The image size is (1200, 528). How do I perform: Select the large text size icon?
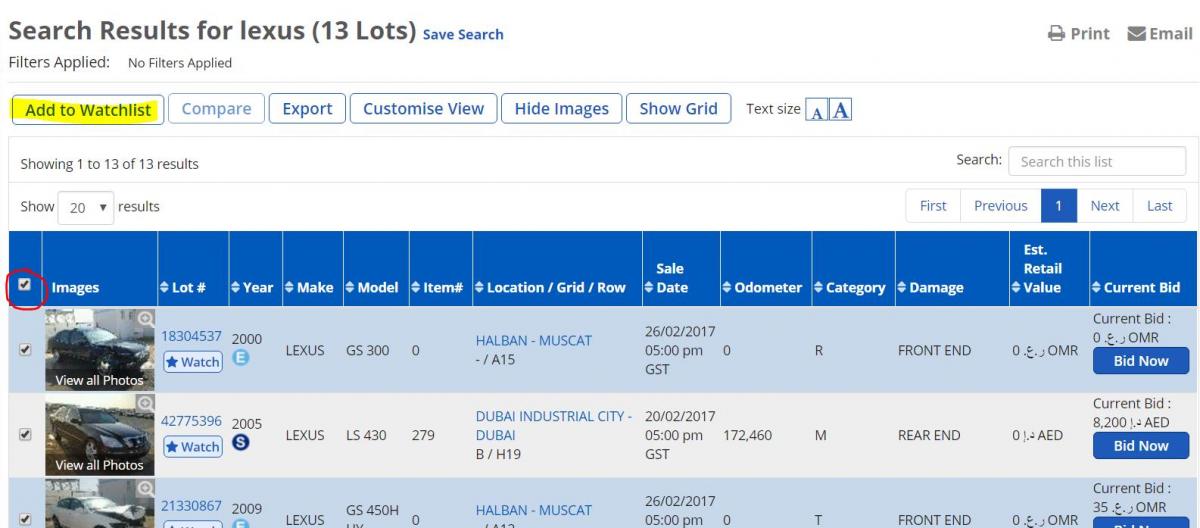click(x=840, y=110)
